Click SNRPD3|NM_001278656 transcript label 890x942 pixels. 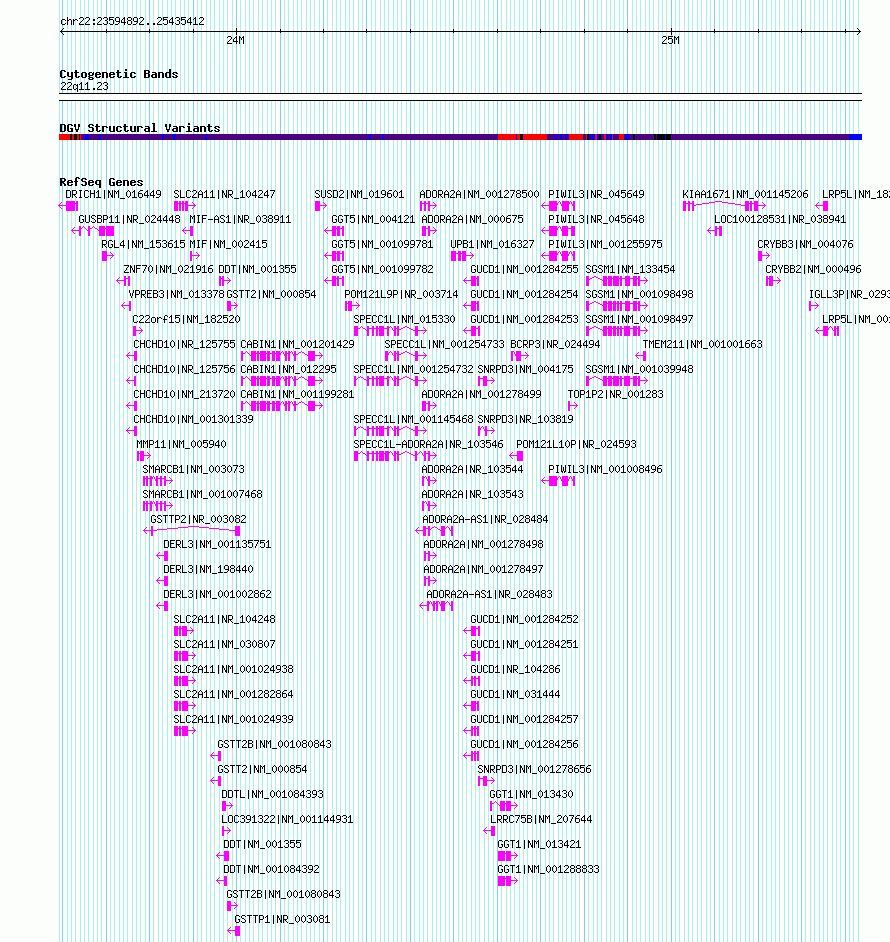coord(534,770)
